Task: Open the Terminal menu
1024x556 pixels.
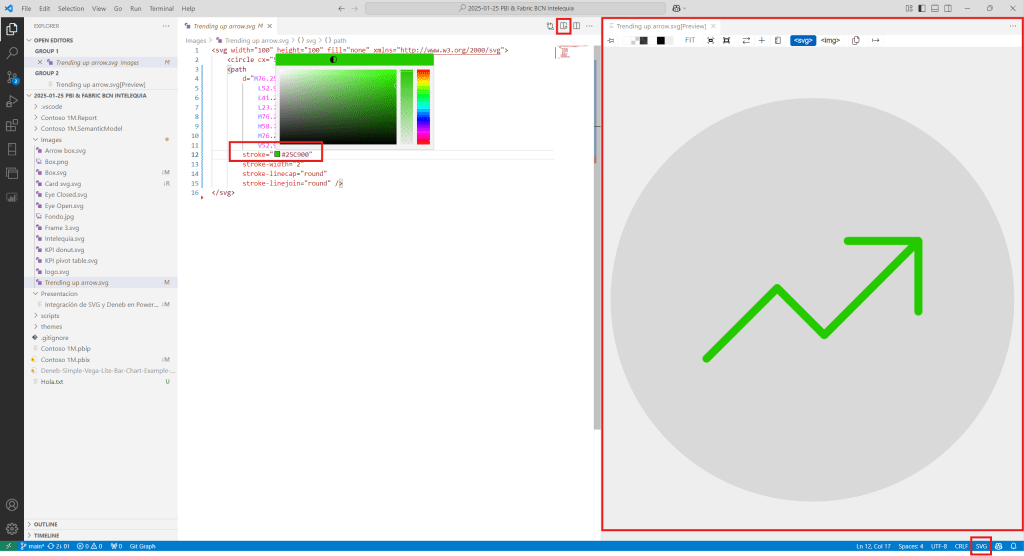Action: [x=161, y=8]
